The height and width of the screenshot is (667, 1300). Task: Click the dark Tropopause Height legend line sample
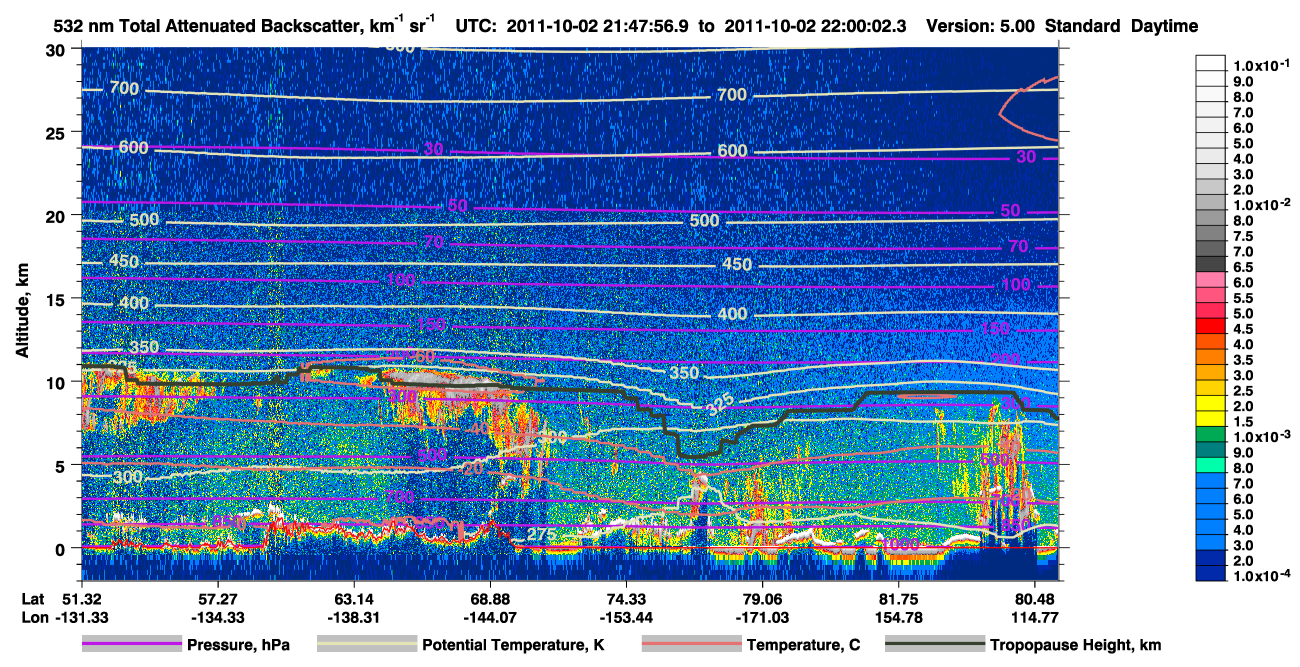(x=934, y=645)
